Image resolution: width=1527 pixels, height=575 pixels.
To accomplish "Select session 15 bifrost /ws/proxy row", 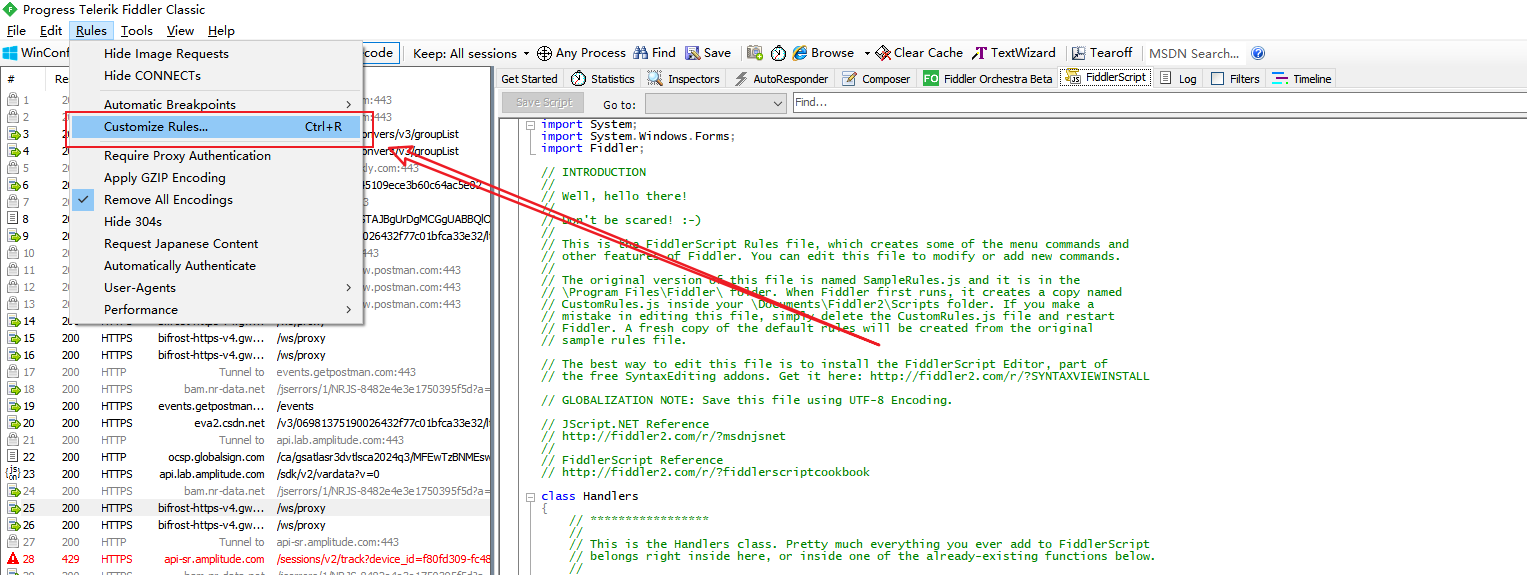I will coord(246,338).
